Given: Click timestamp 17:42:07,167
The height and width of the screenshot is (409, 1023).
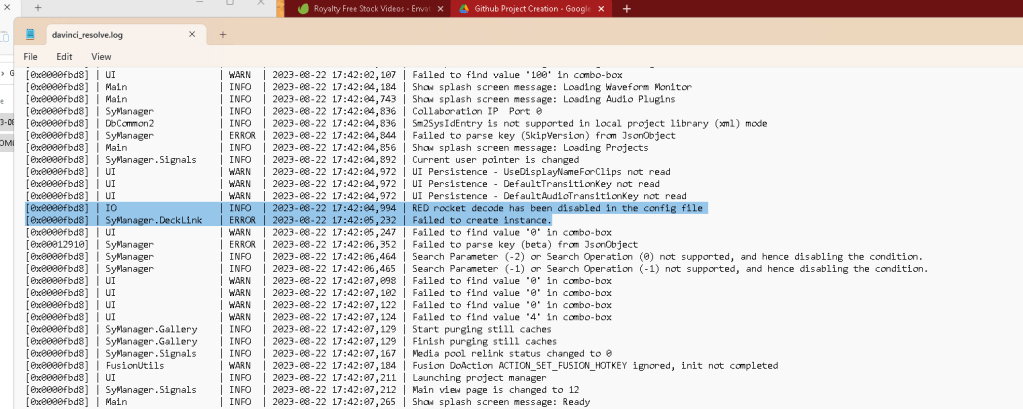Looking at the screenshot, I should (334, 354).
